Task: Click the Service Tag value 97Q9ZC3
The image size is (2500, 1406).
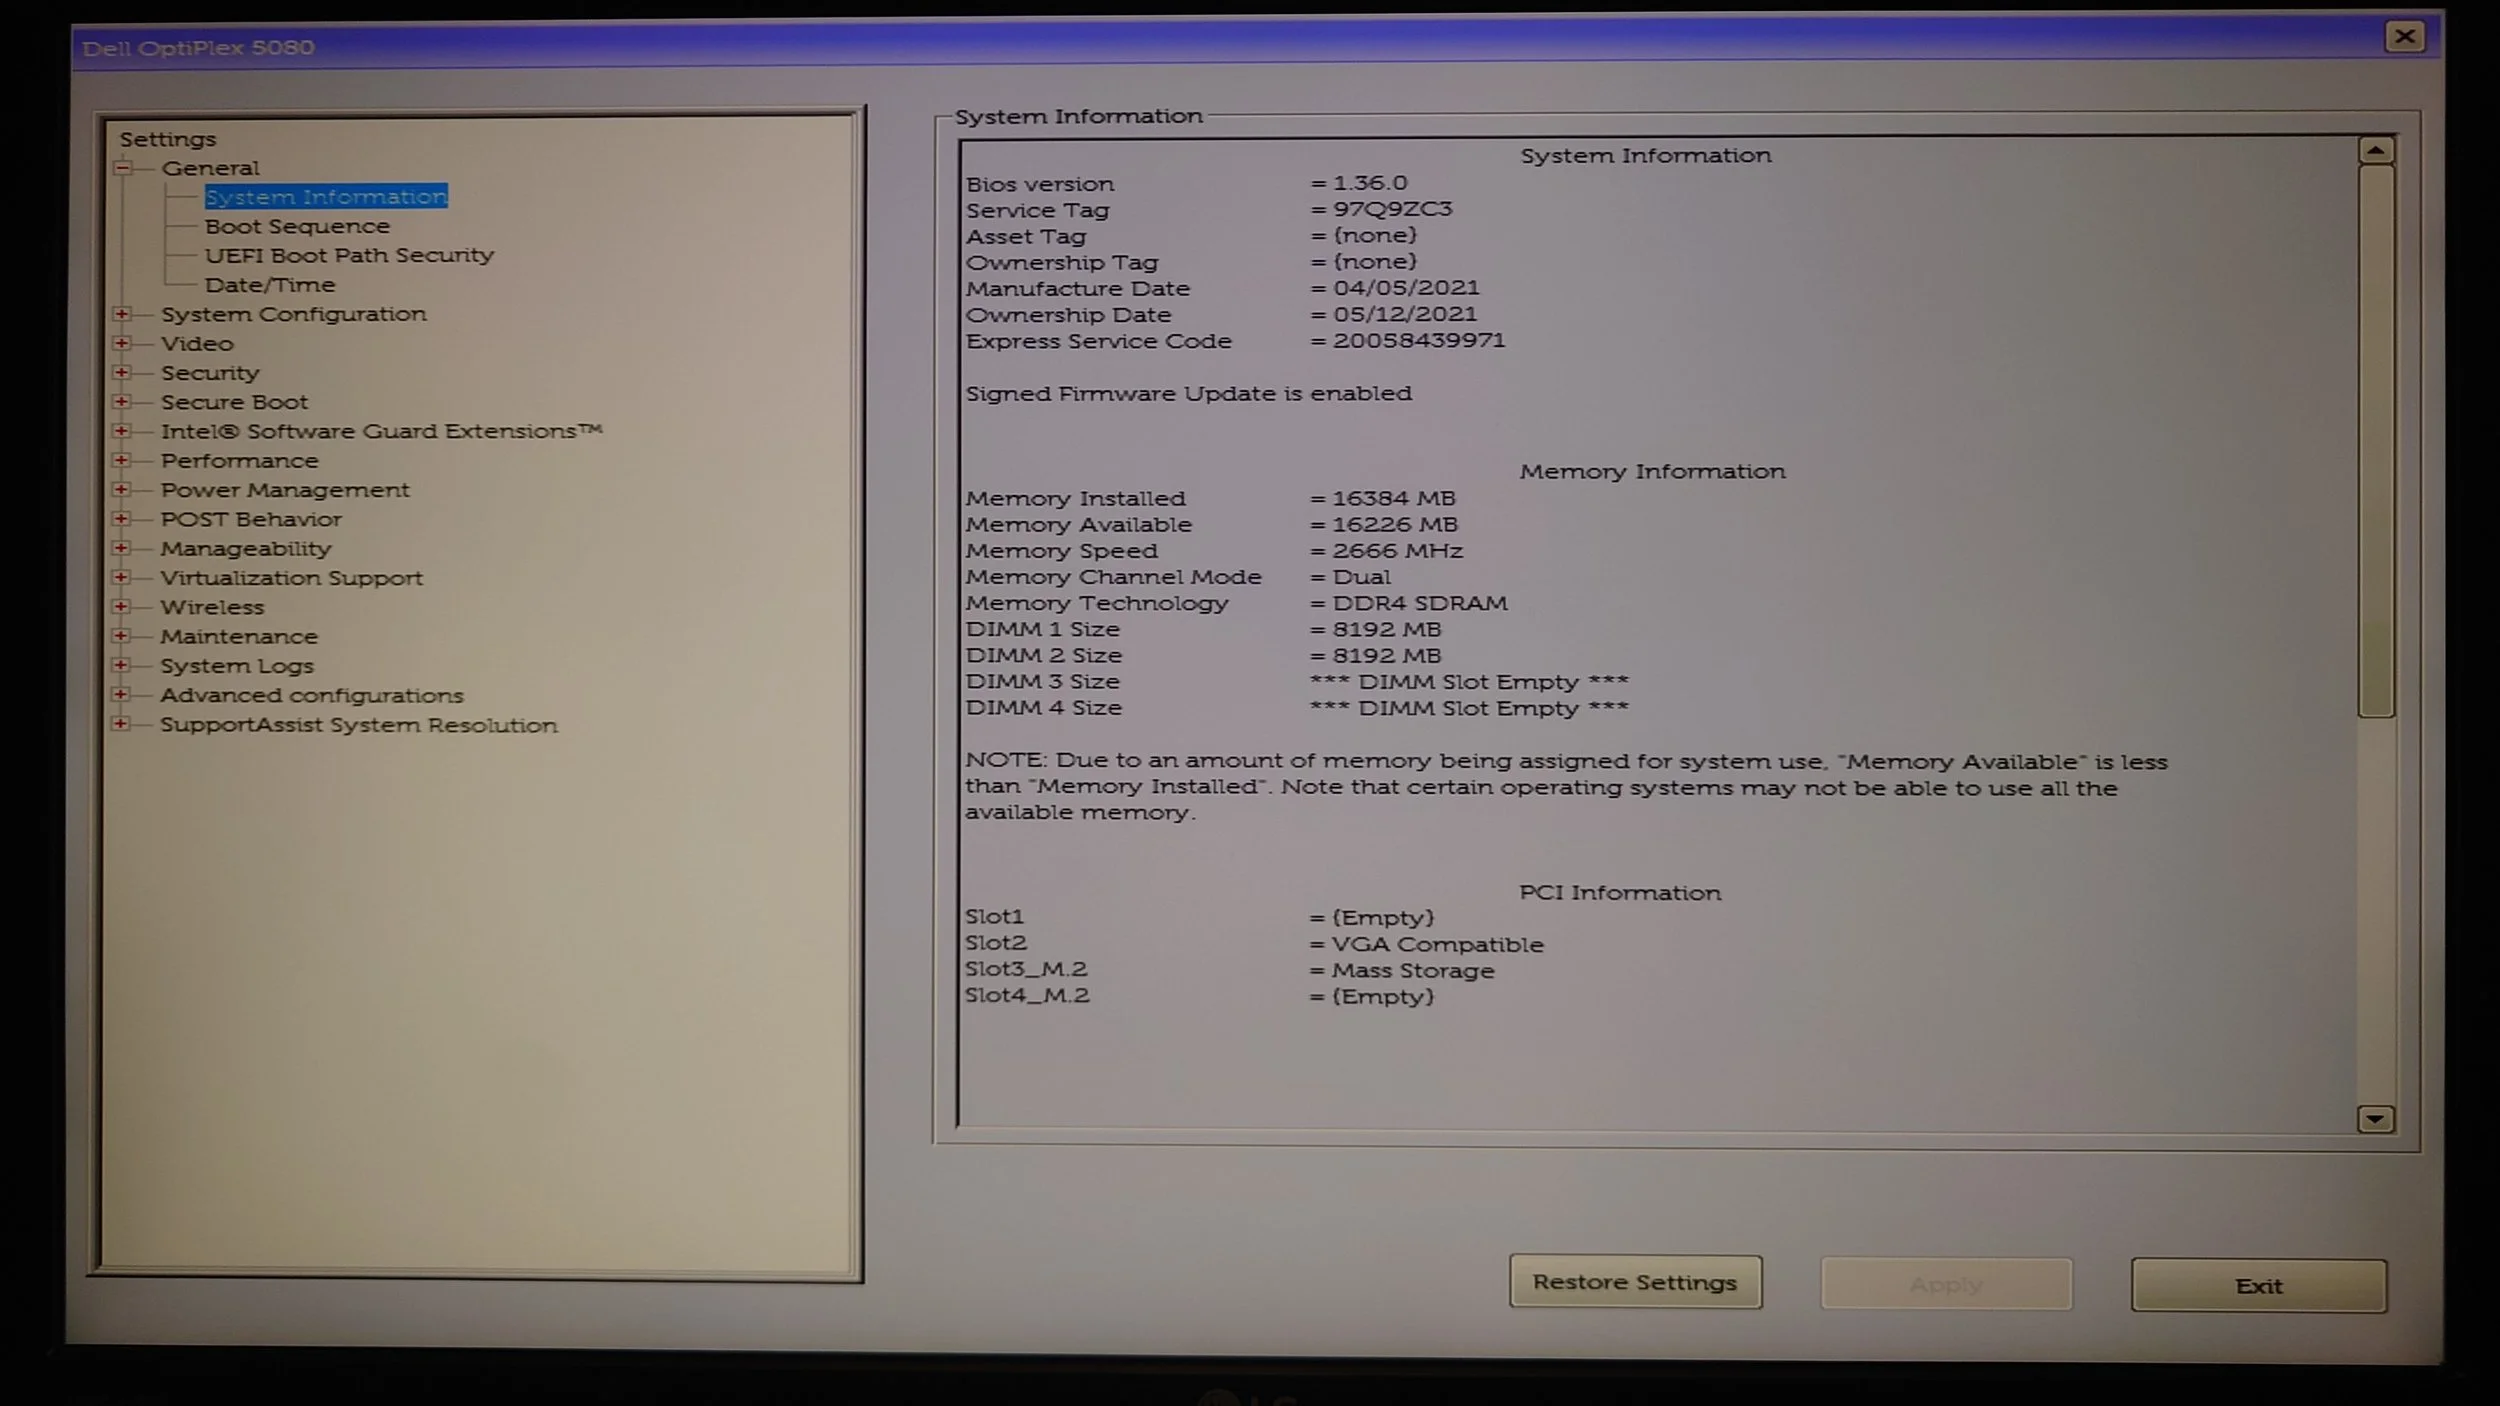Action: tap(1392, 209)
